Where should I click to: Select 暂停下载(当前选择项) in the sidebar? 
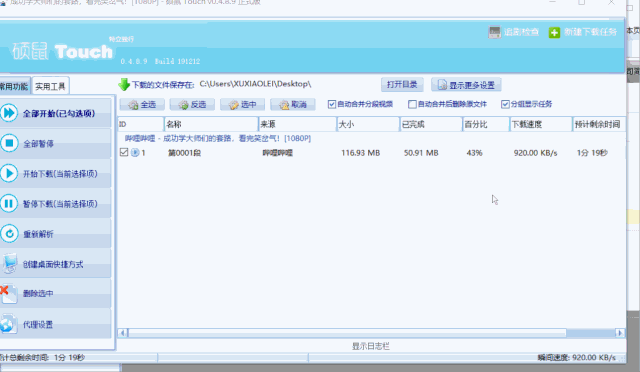[x=56, y=203]
